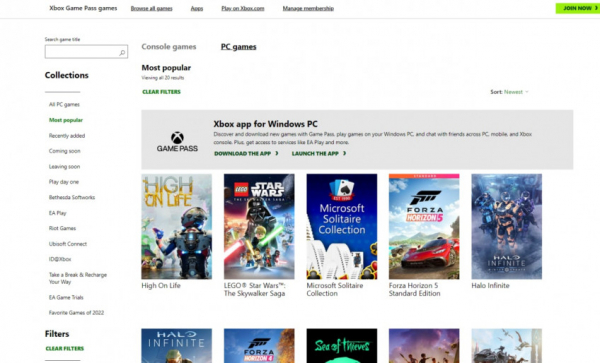Screen dimensions: 600x363
Task: Select All PC games collection
Action: tap(64, 104)
